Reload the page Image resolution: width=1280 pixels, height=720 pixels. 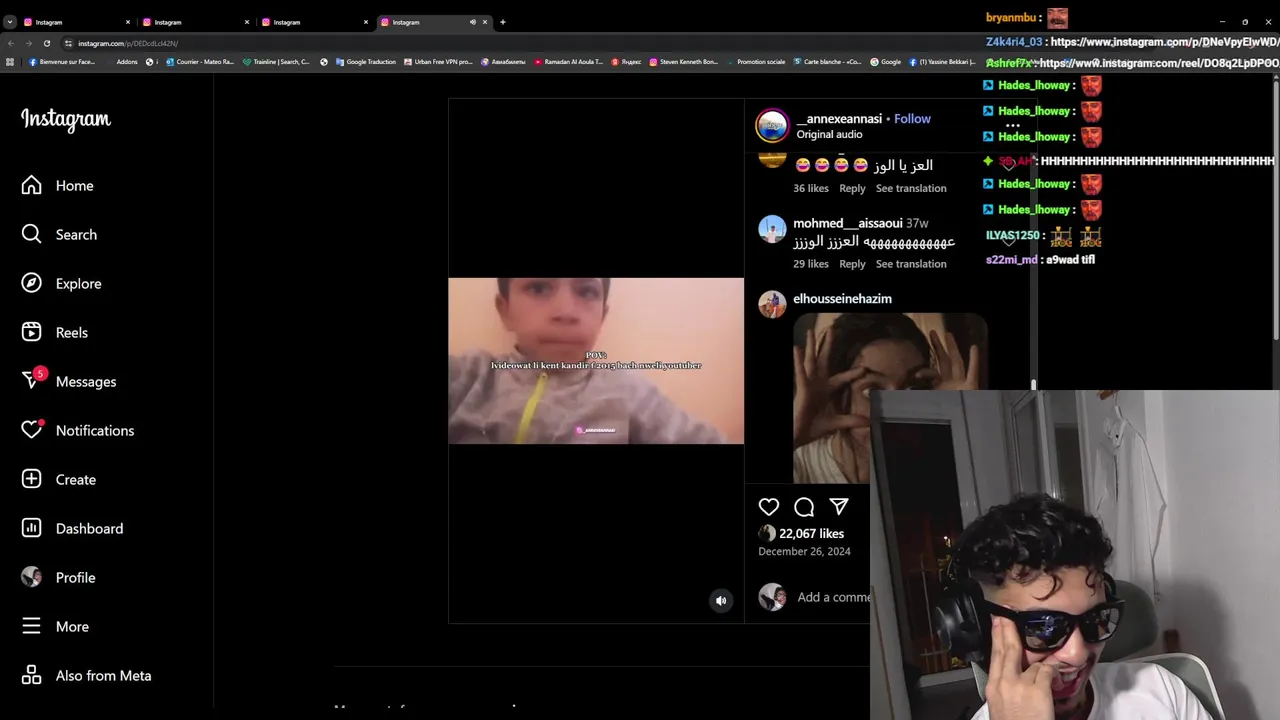click(x=47, y=43)
